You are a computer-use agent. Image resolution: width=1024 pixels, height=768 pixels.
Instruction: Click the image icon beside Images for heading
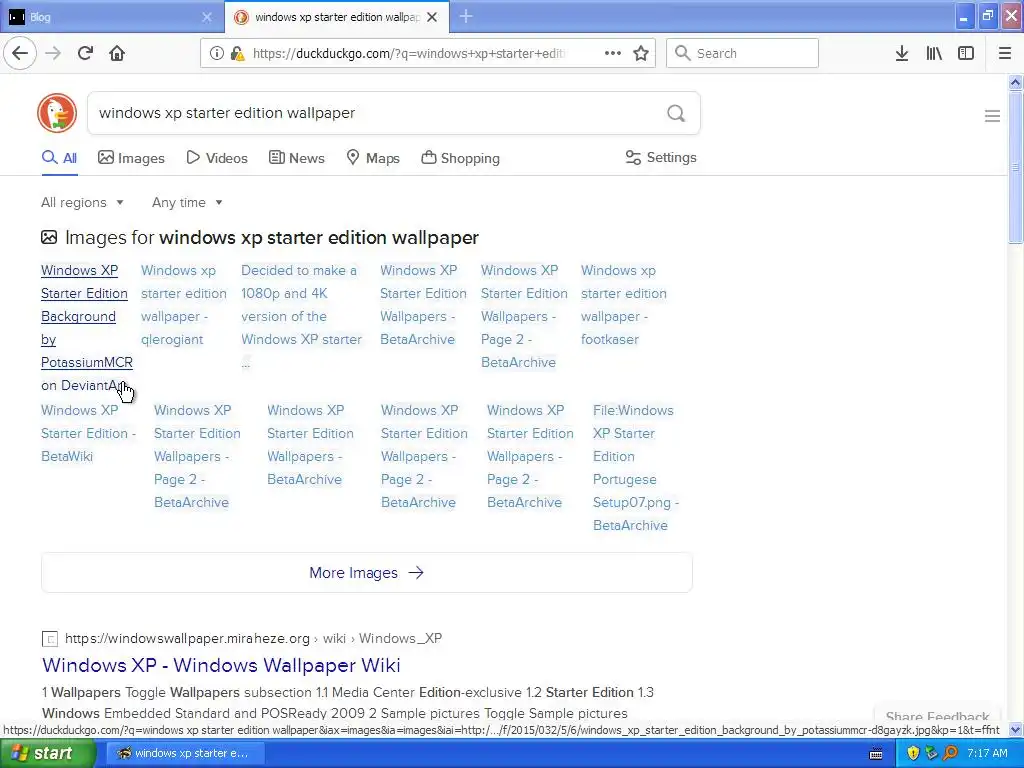pyautogui.click(x=49, y=237)
